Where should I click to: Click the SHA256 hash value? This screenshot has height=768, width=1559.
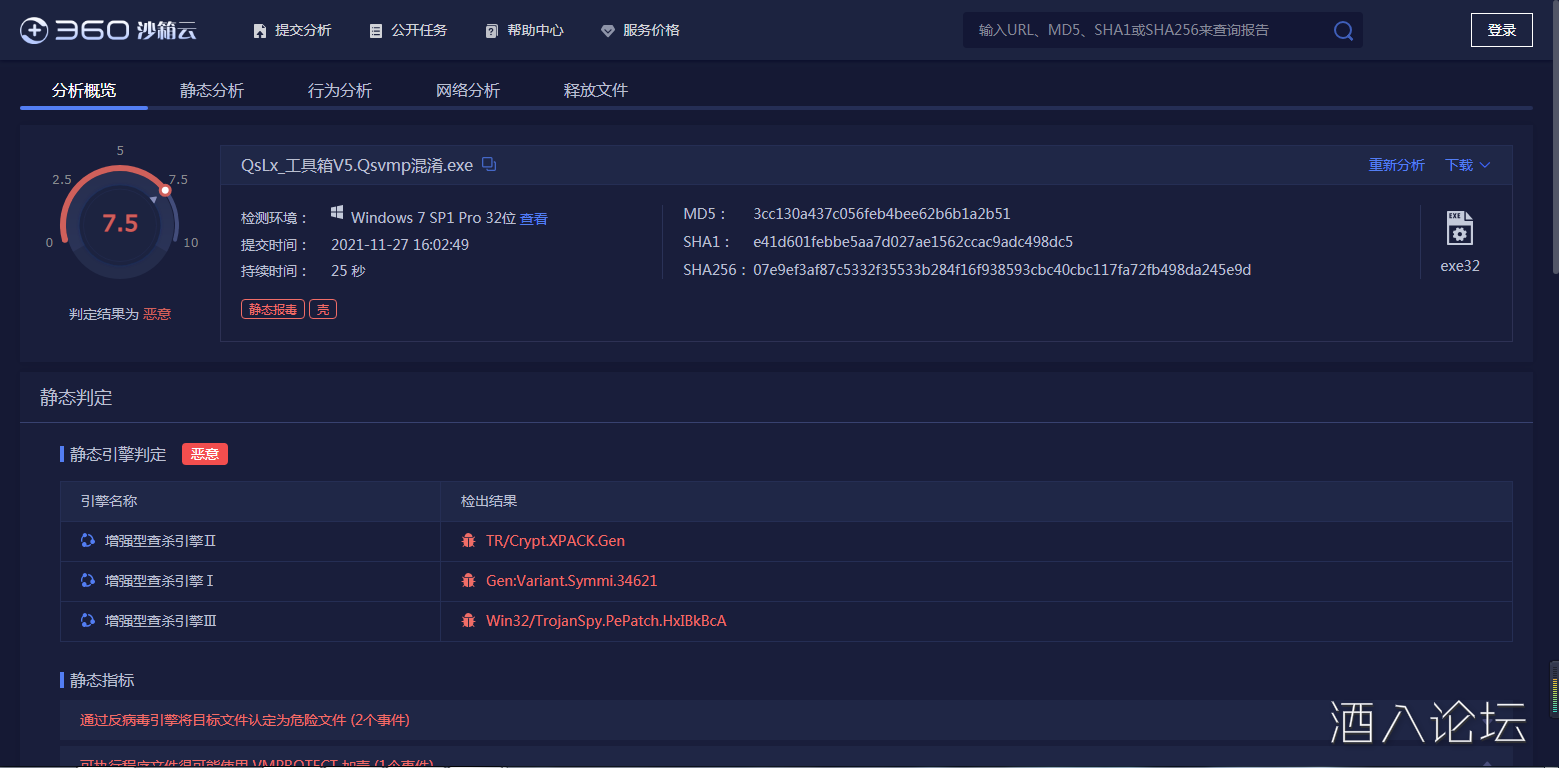pos(1002,270)
